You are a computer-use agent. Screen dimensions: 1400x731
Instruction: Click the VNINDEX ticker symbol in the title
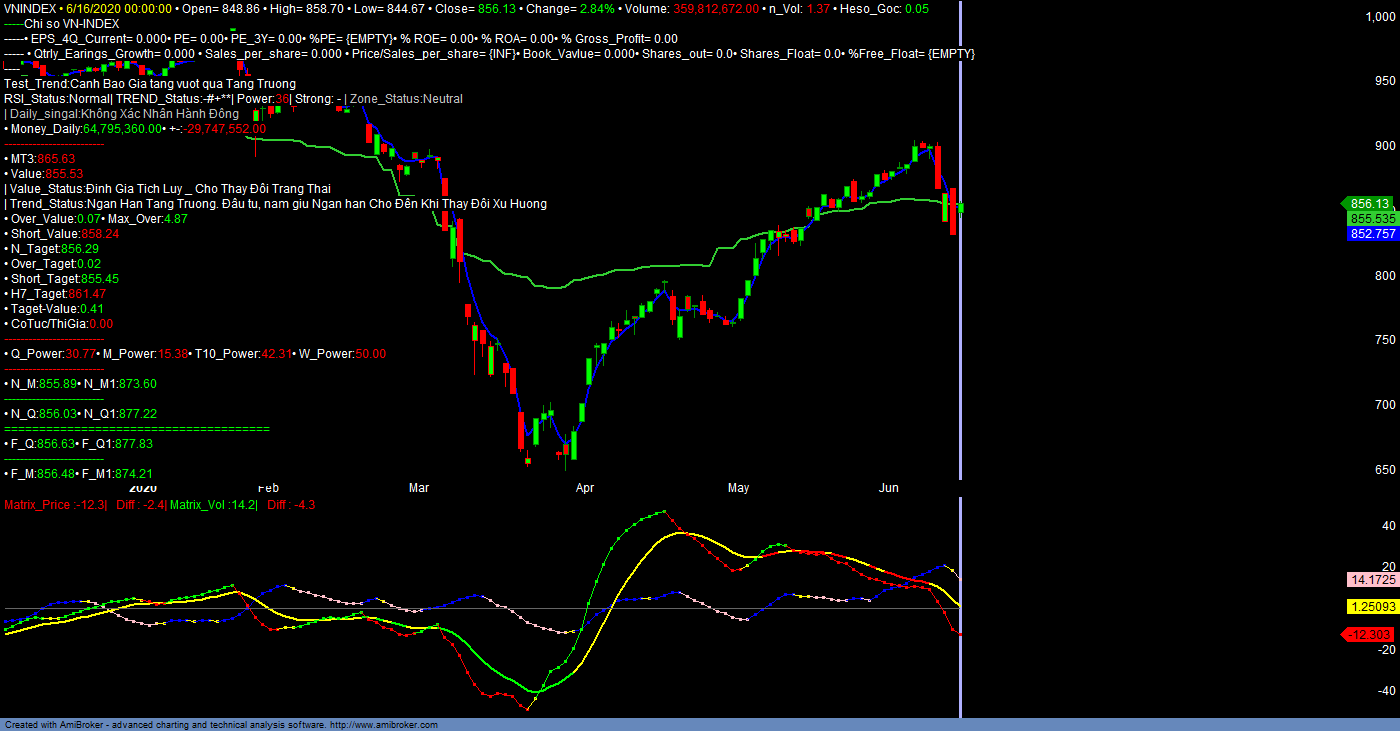30,8
